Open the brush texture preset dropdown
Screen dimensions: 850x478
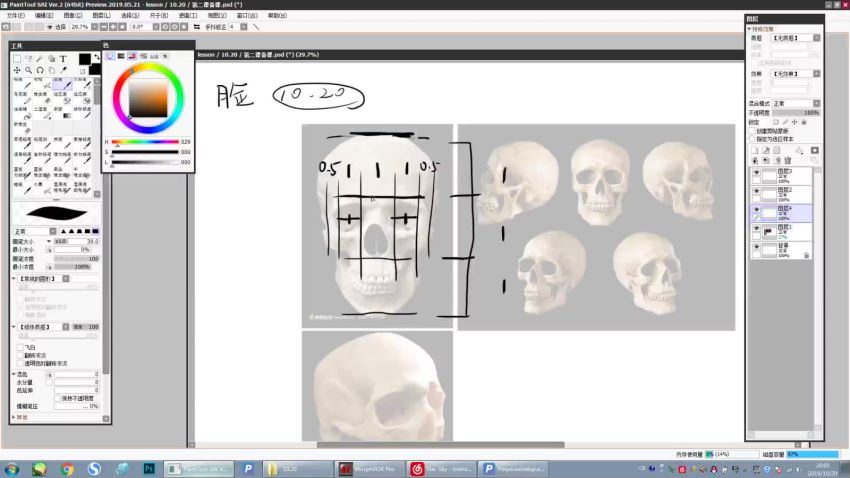tap(66, 327)
